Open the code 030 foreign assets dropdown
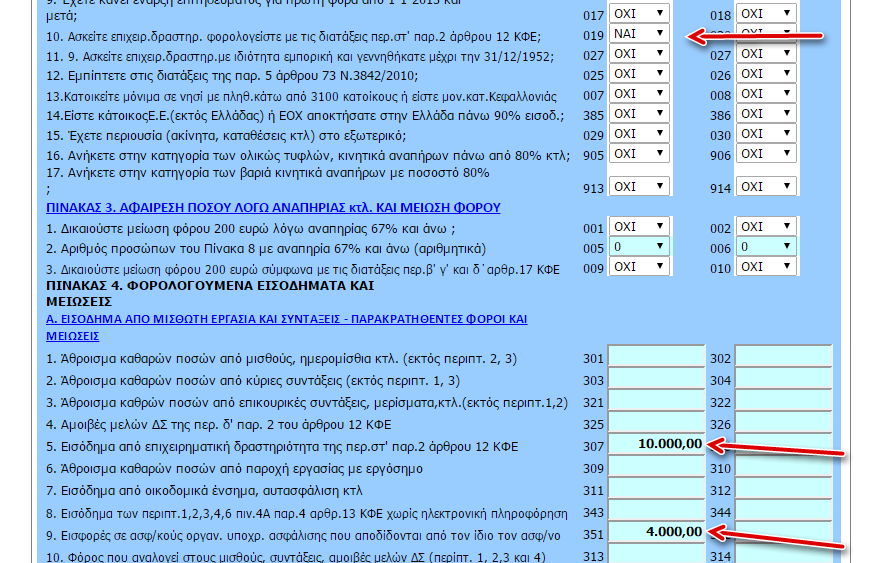Viewport: 878px width, 563px height. coord(766,134)
